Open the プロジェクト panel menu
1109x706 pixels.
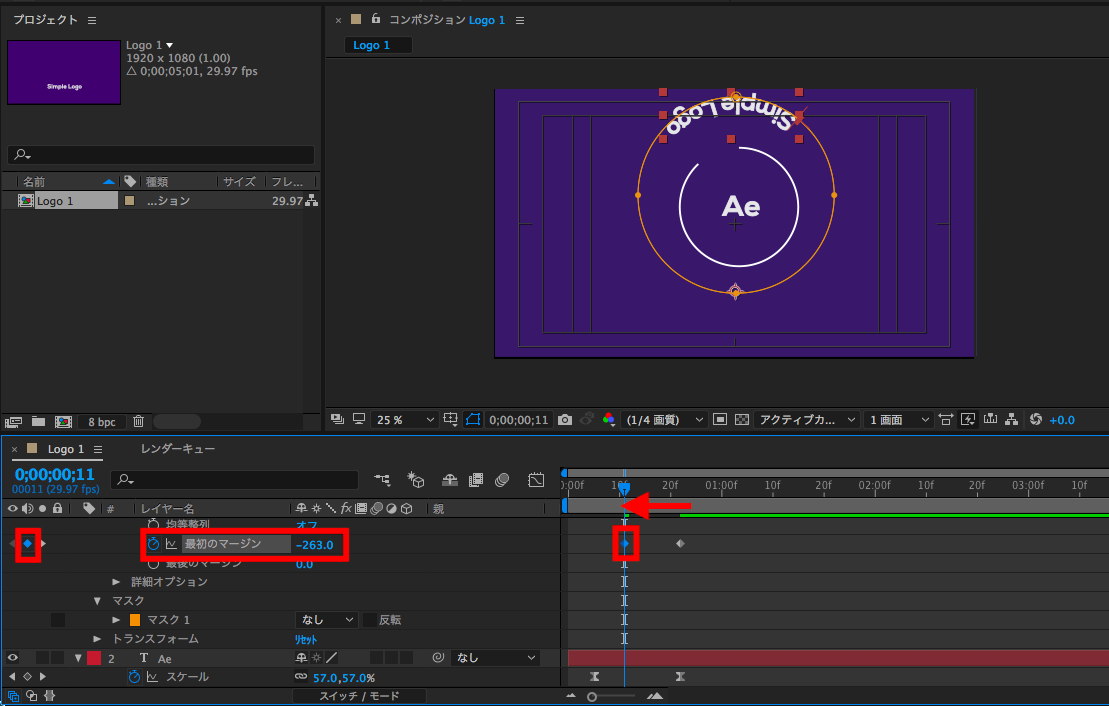point(92,20)
